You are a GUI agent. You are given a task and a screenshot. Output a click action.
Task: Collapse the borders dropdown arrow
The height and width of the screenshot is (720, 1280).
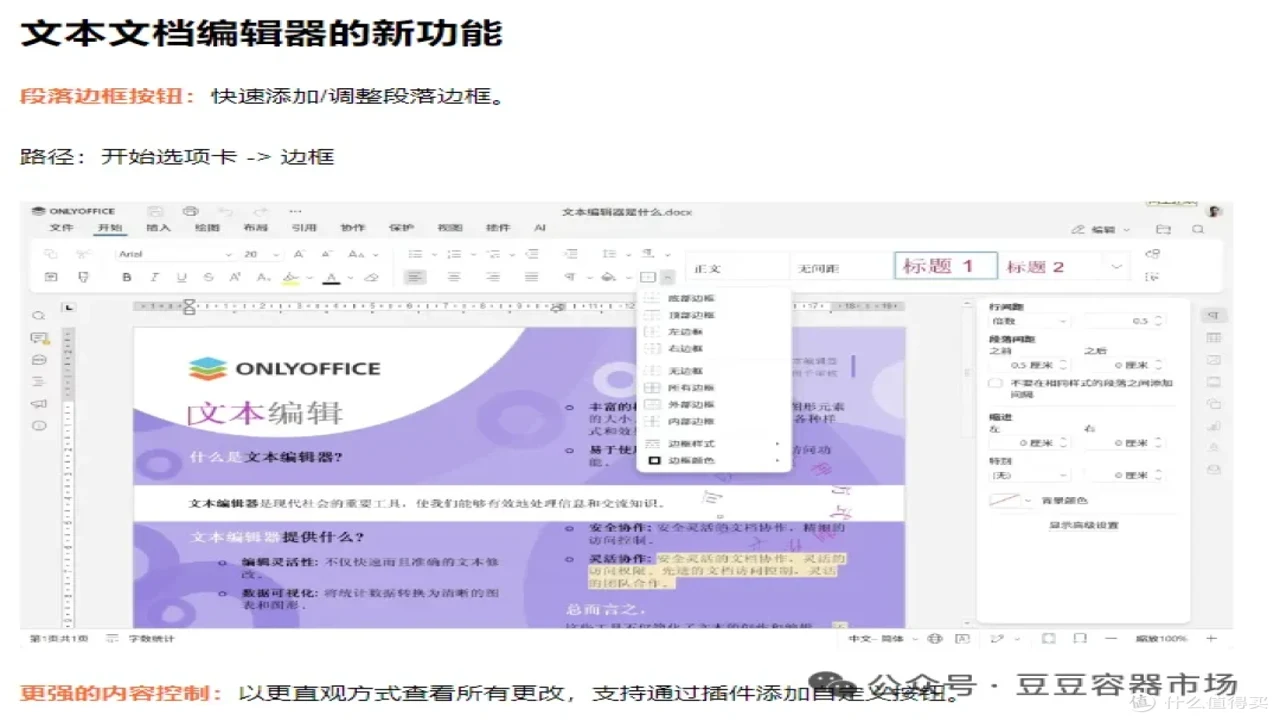pos(668,277)
